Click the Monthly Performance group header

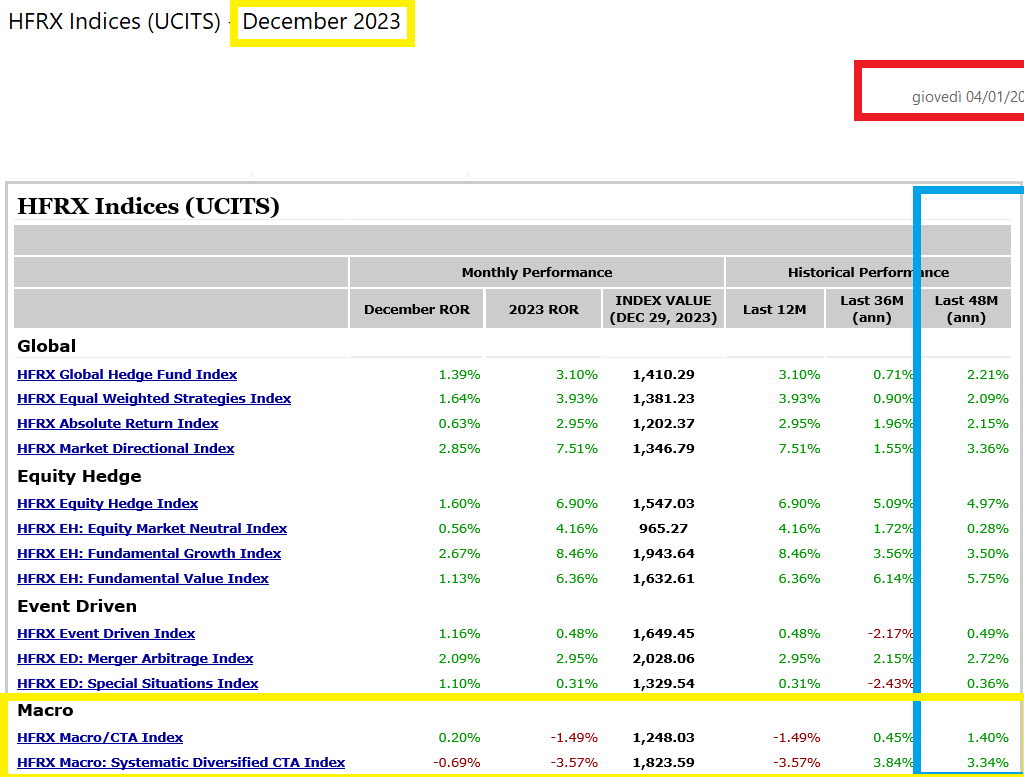[x=537, y=272]
